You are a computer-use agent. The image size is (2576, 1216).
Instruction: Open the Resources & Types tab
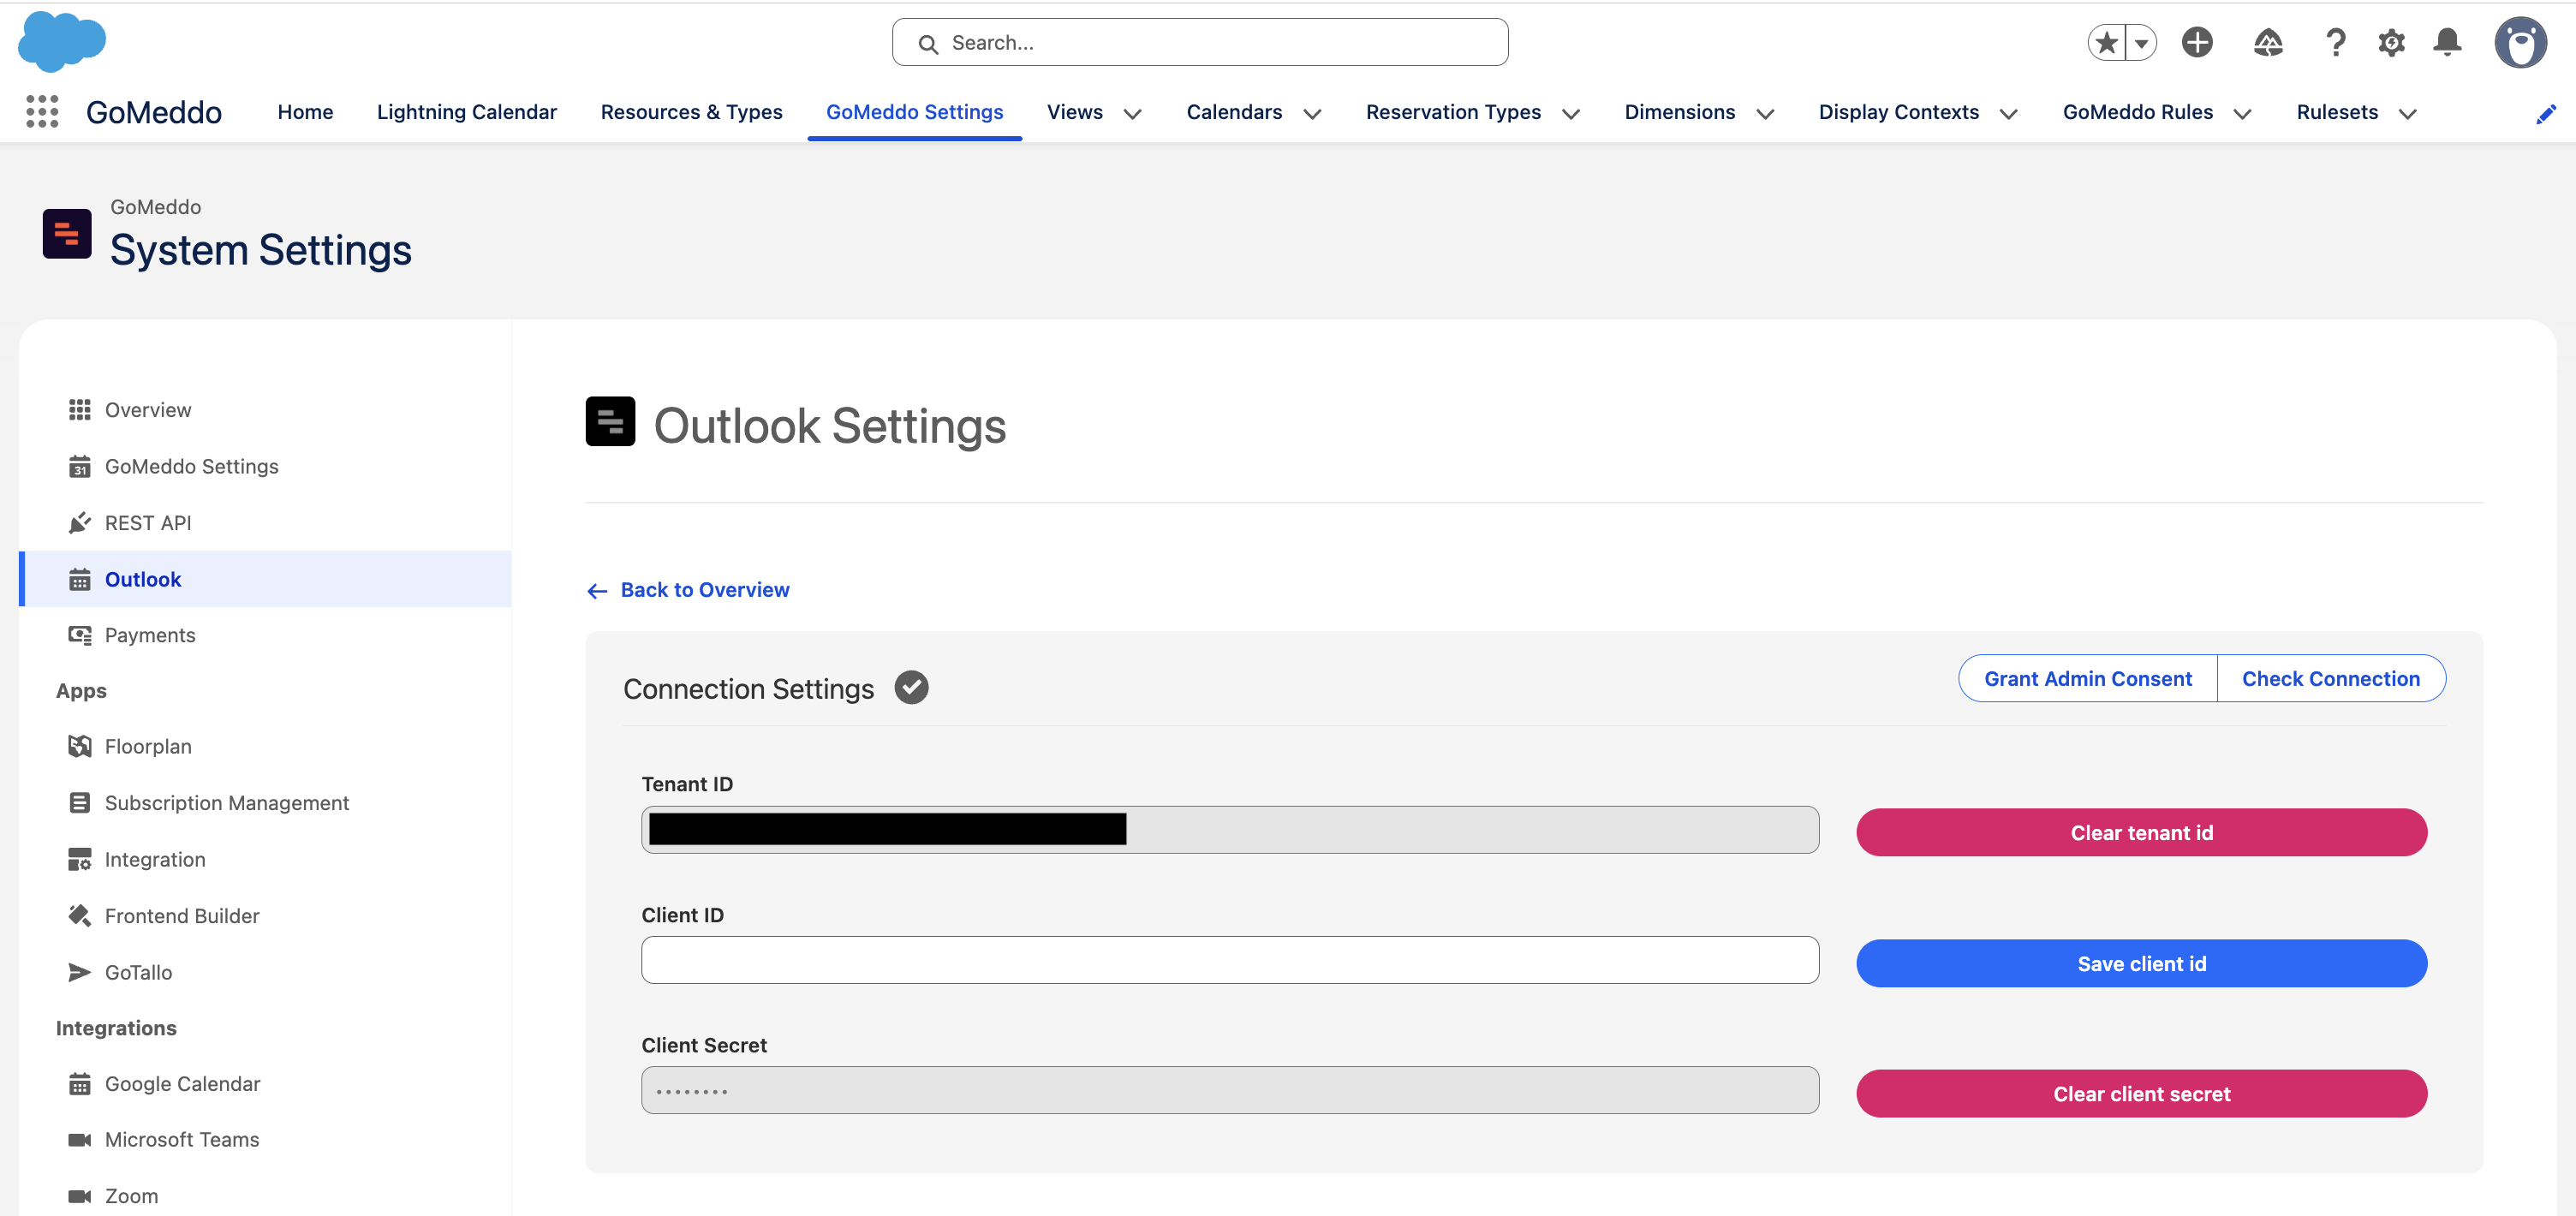(x=692, y=112)
